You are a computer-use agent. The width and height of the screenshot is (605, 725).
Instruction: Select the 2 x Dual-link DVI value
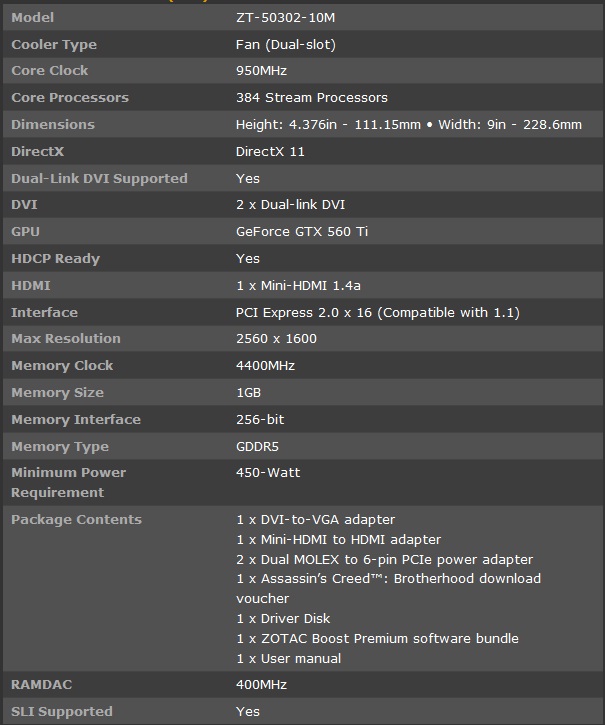[290, 205]
